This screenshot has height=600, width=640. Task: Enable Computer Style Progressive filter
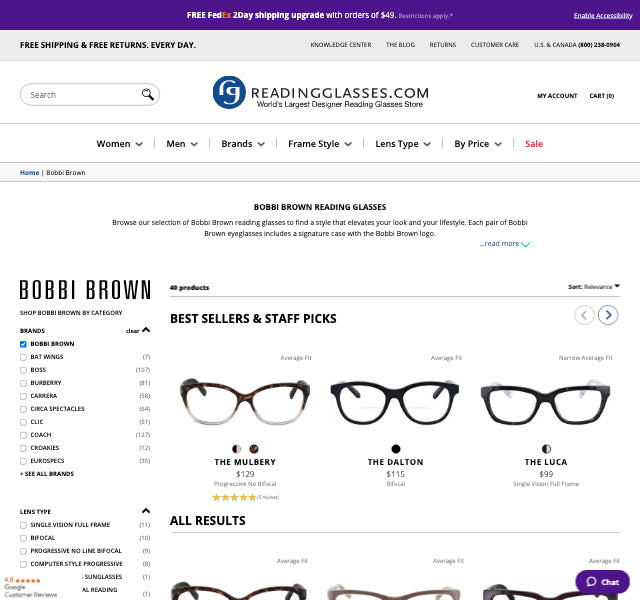pyautogui.click(x=23, y=564)
